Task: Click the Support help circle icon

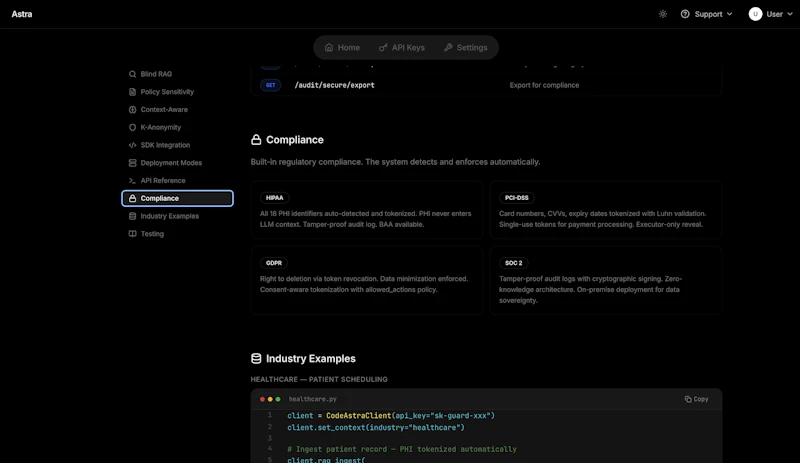Action: click(685, 14)
